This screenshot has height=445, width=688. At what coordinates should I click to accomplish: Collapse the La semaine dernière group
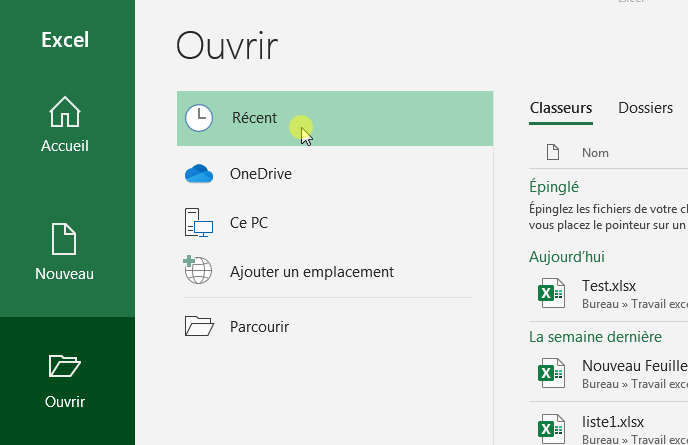[x=595, y=337]
